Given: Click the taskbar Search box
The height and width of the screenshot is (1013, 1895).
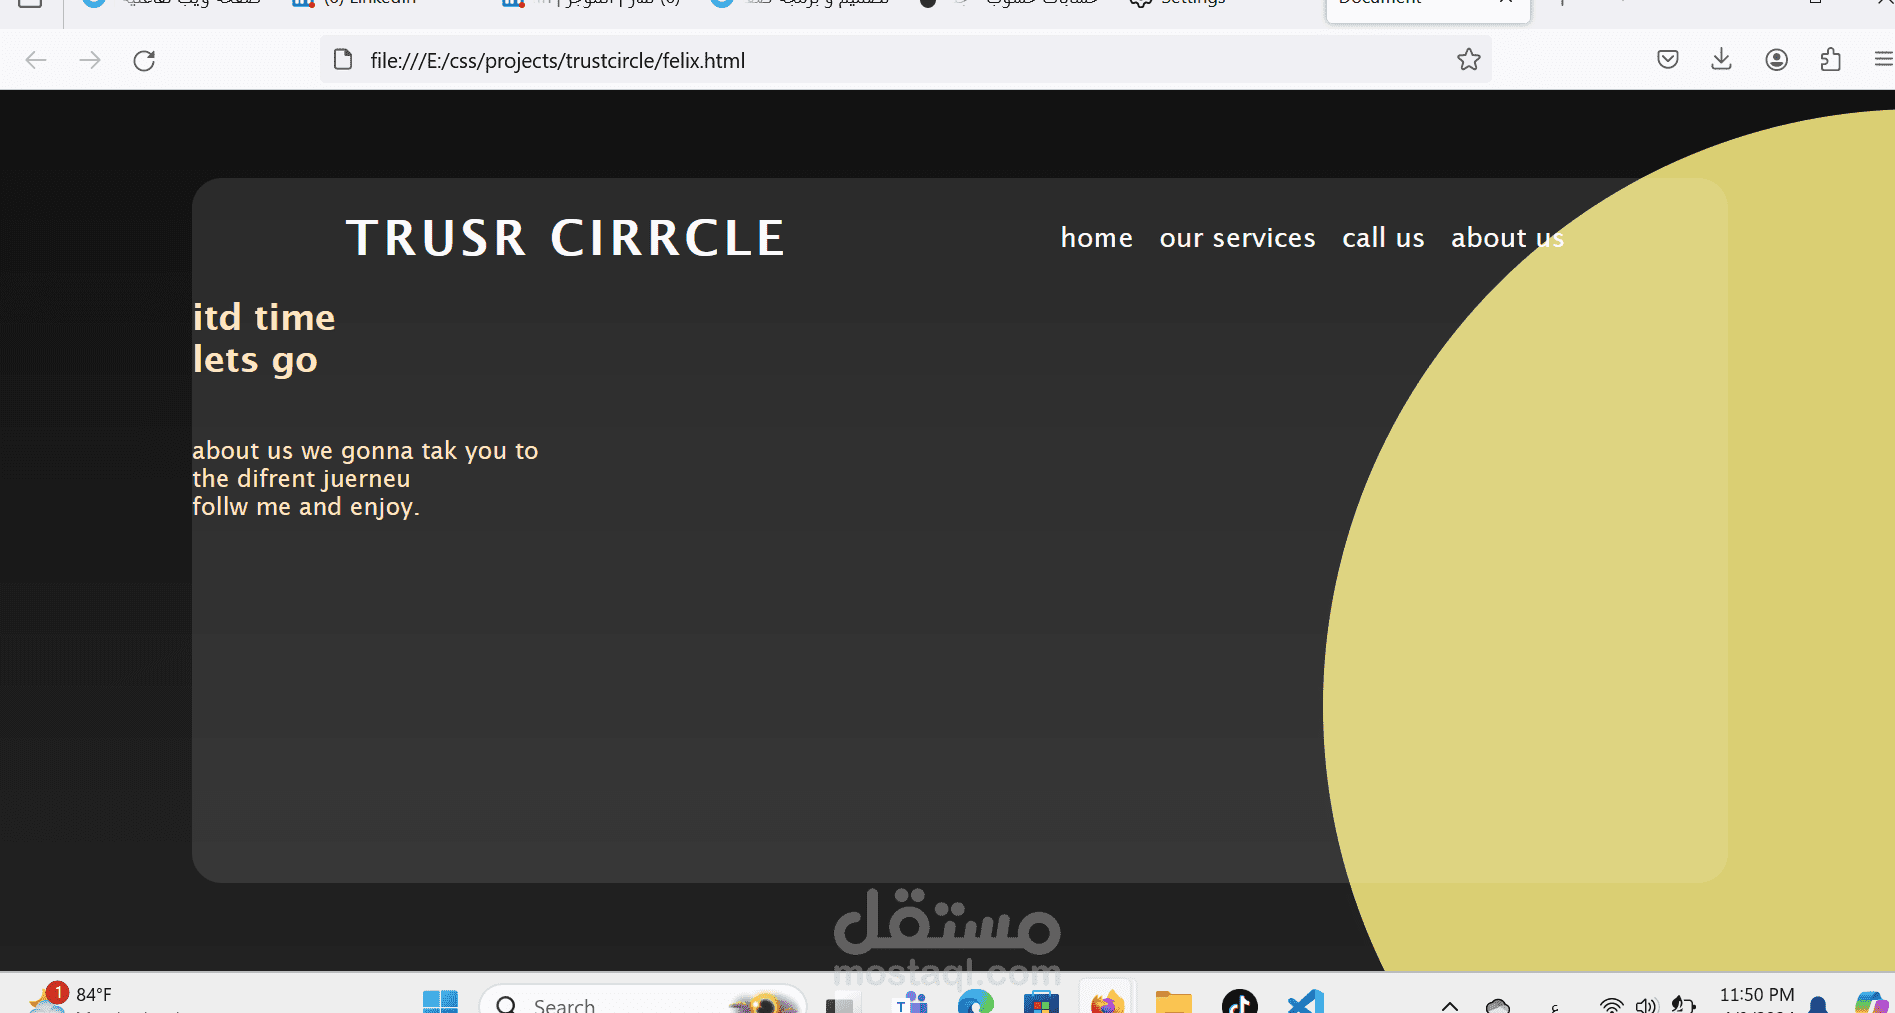Looking at the screenshot, I should (x=643, y=1001).
